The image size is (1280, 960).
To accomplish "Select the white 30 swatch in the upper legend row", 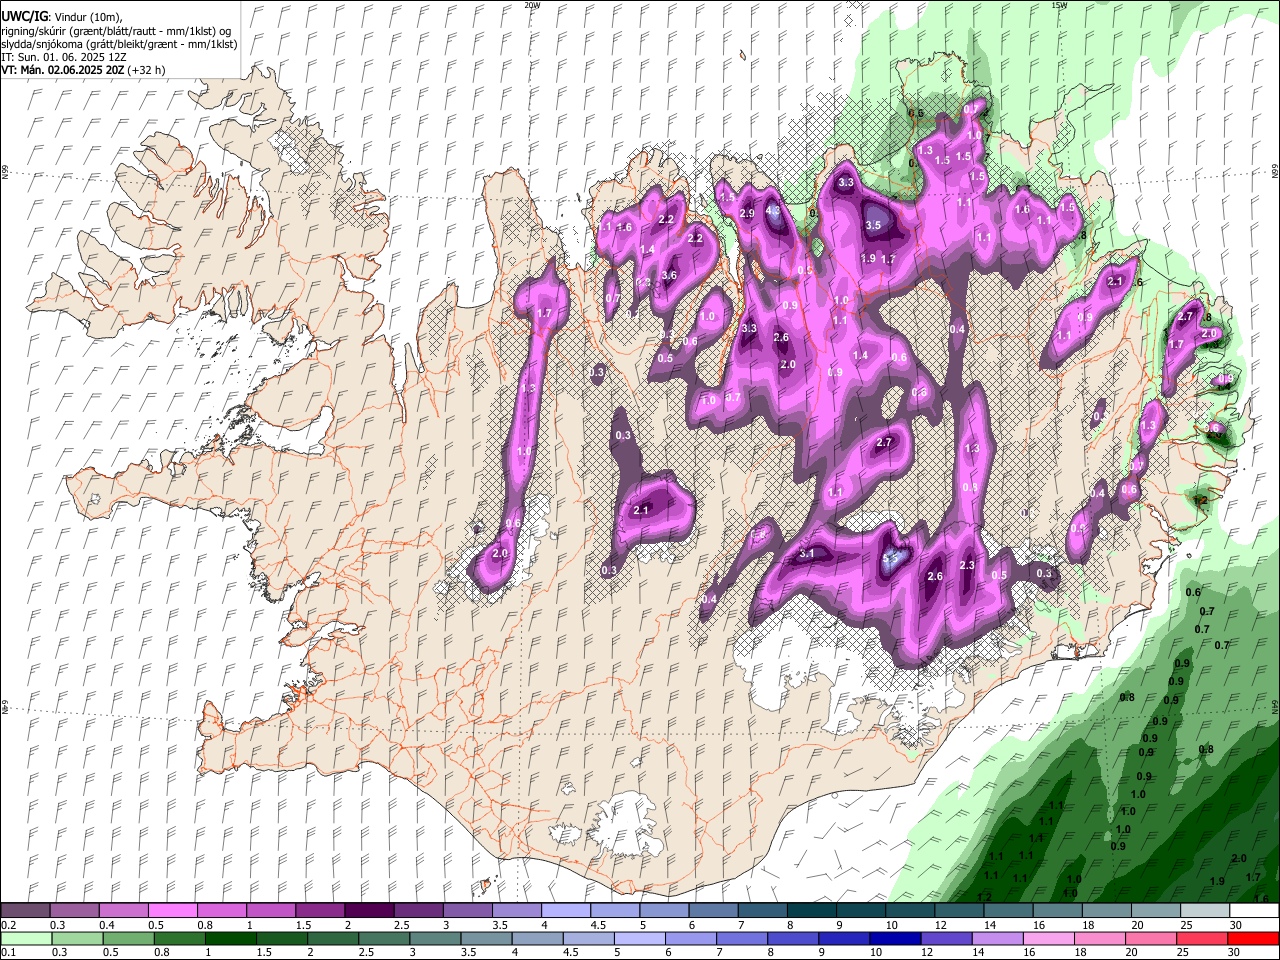I will click(1253, 910).
